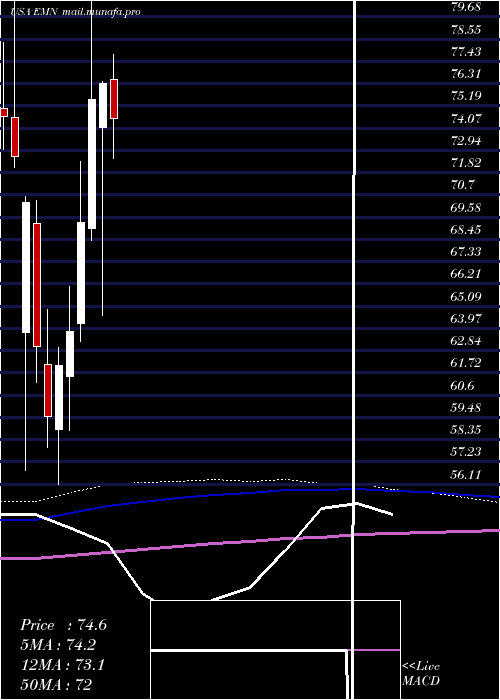Click the last red candlestick near 76

pyautogui.click(x=114, y=99)
